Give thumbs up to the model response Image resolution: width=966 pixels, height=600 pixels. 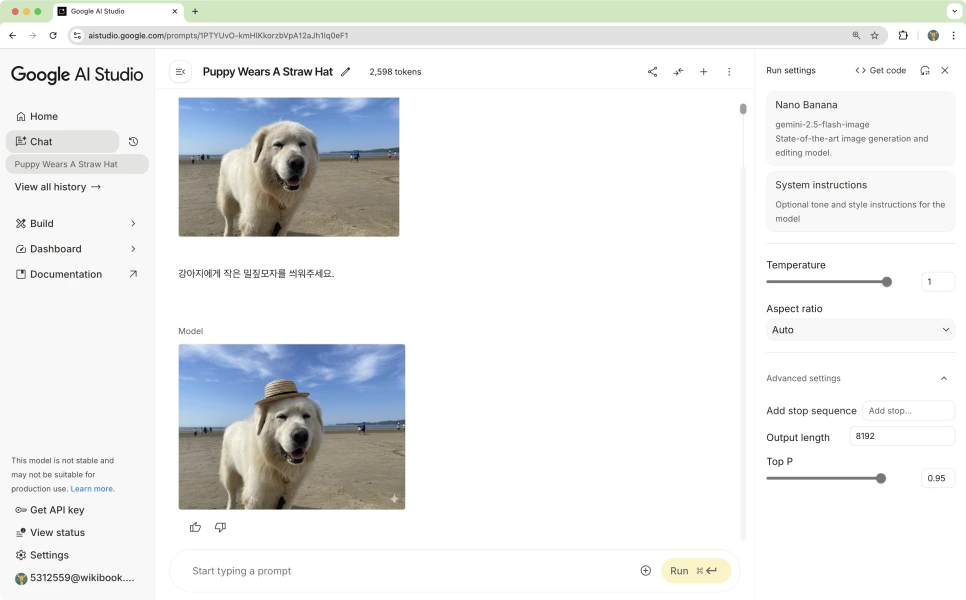[195, 527]
